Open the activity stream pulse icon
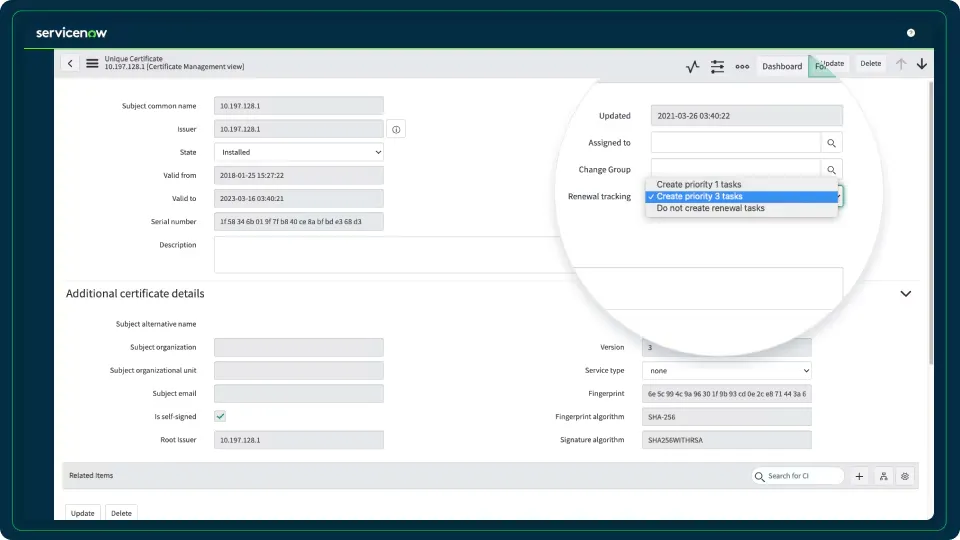The width and height of the screenshot is (960, 540). pos(692,66)
